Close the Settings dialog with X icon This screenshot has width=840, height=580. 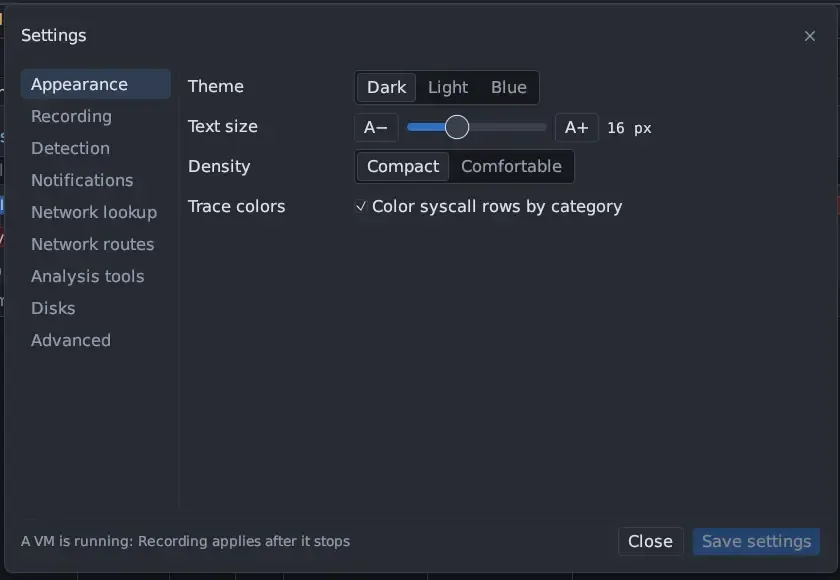809,36
